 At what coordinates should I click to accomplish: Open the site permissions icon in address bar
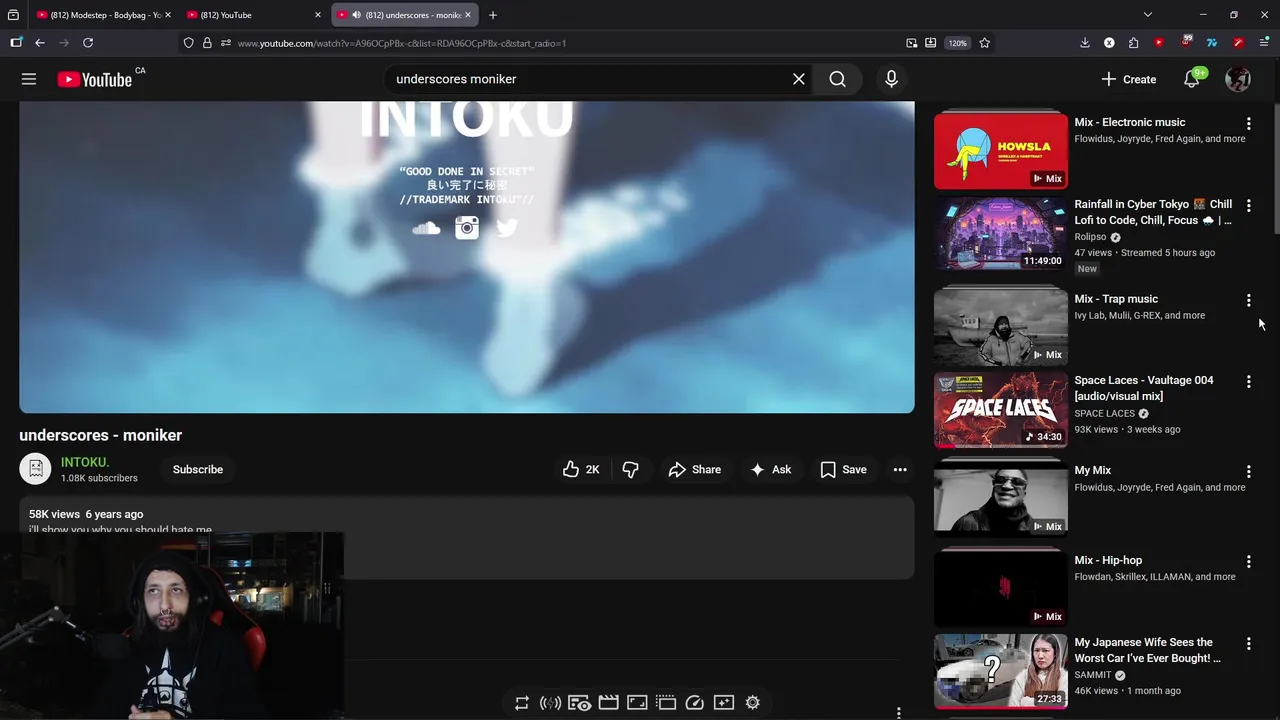pos(226,43)
